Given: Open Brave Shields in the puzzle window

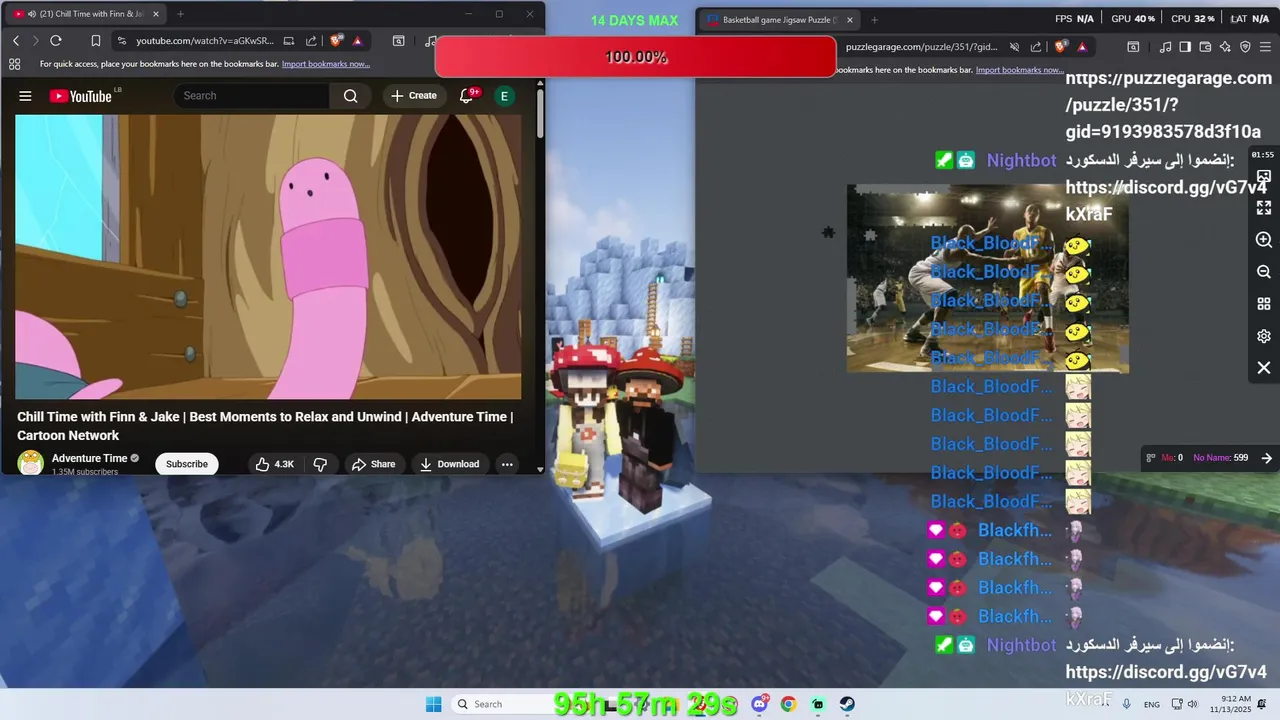Looking at the screenshot, I should click(x=1062, y=47).
